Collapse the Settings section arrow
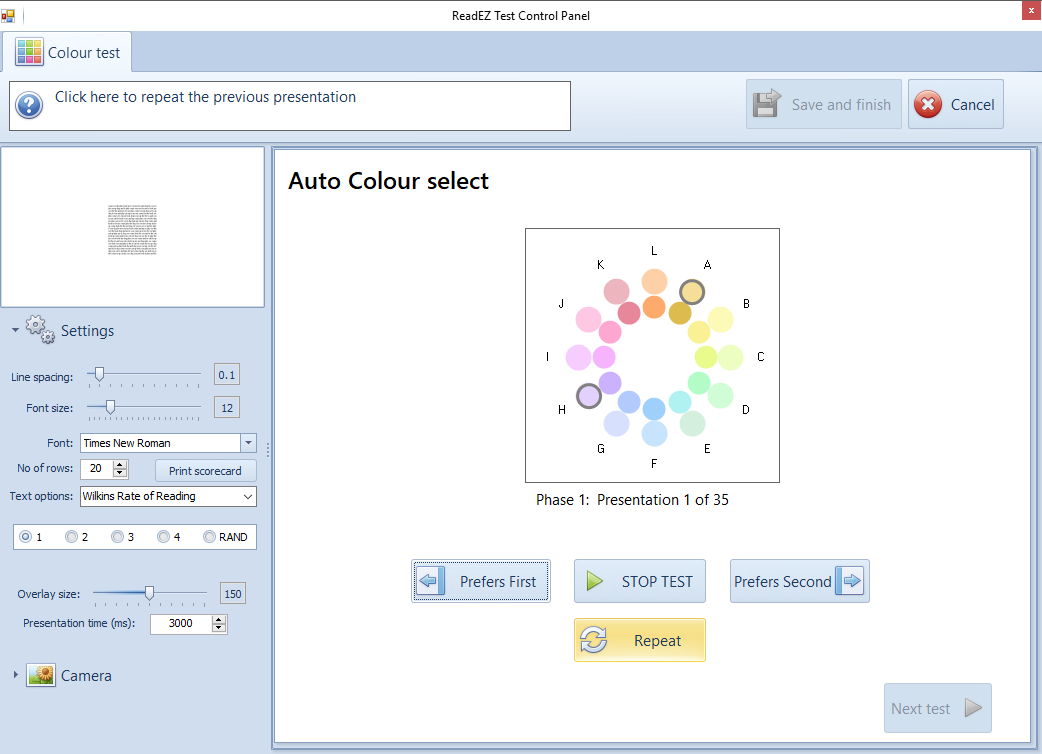 (x=15, y=331)
